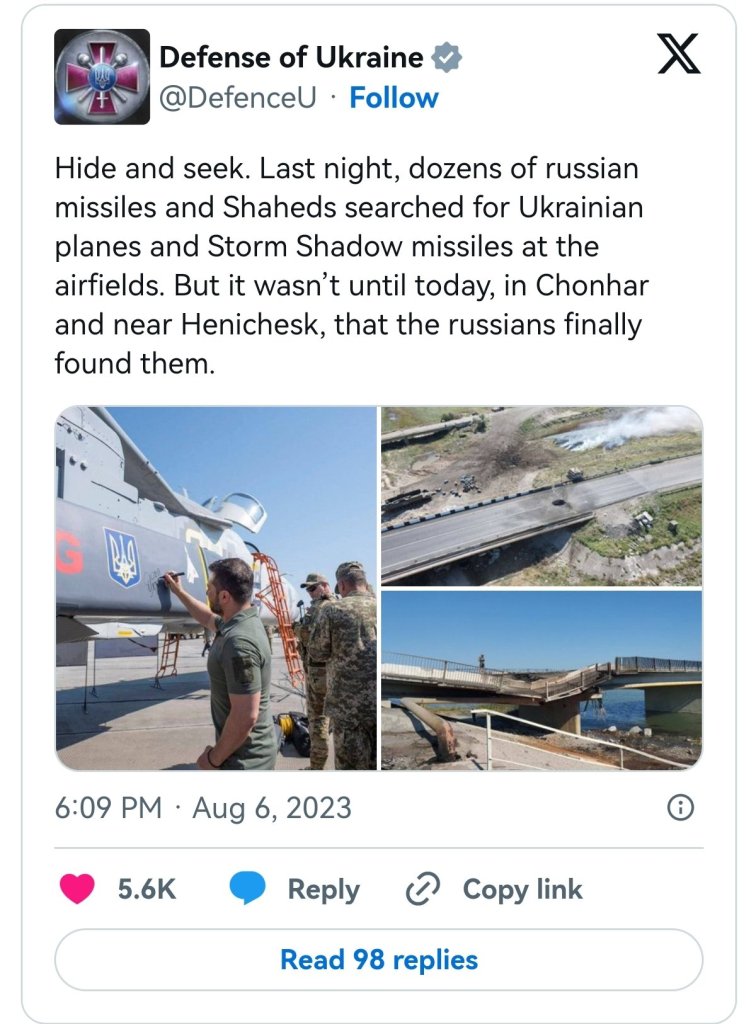
Task: Click the tweet text starting with Hide and seek
Action: pyautogui.click(x=350, y=265)
